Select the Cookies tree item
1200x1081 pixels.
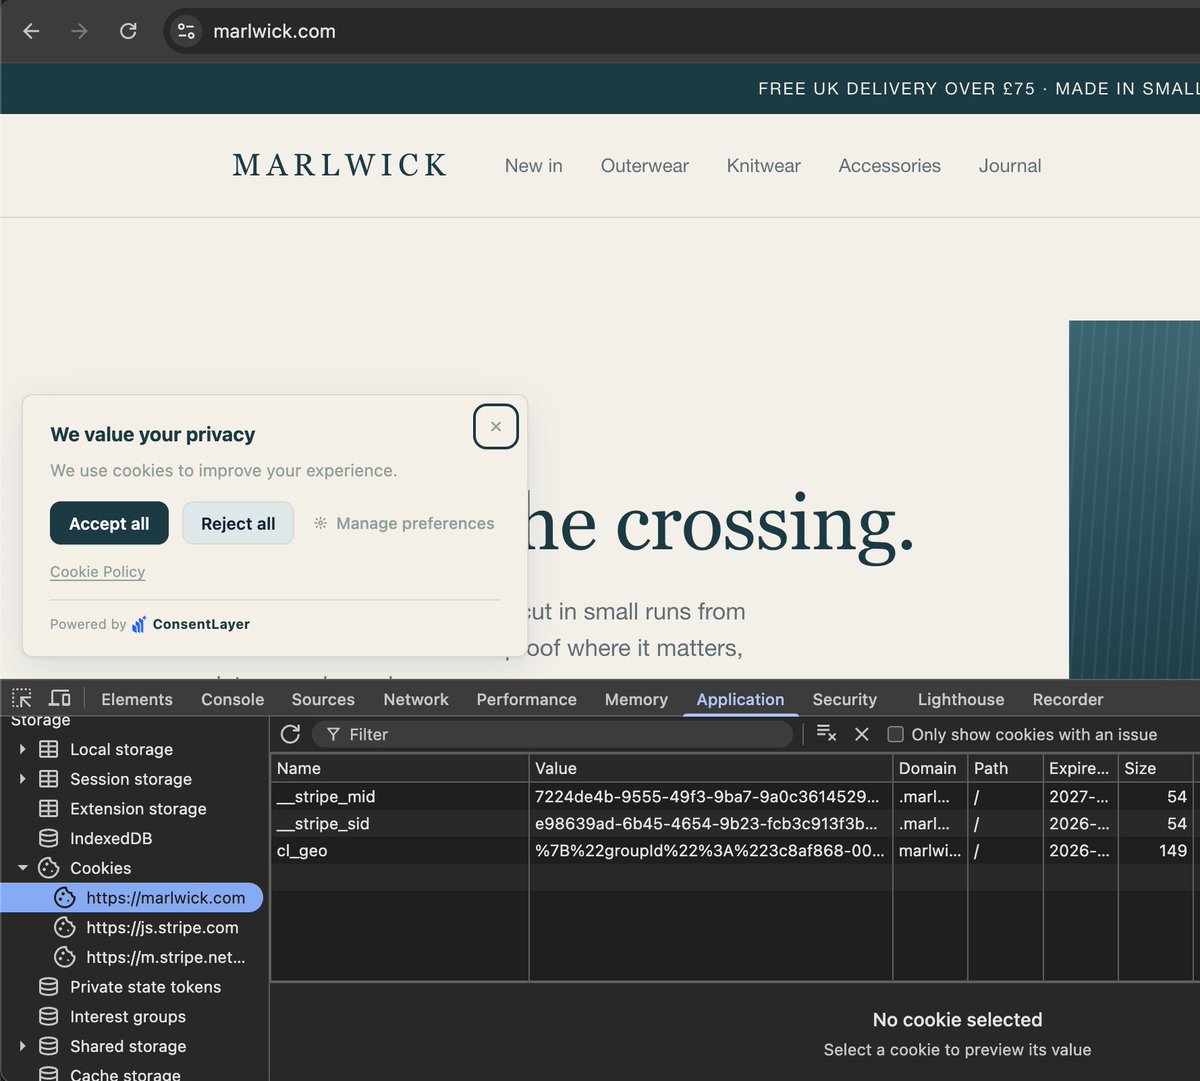[x=100, y=868]
